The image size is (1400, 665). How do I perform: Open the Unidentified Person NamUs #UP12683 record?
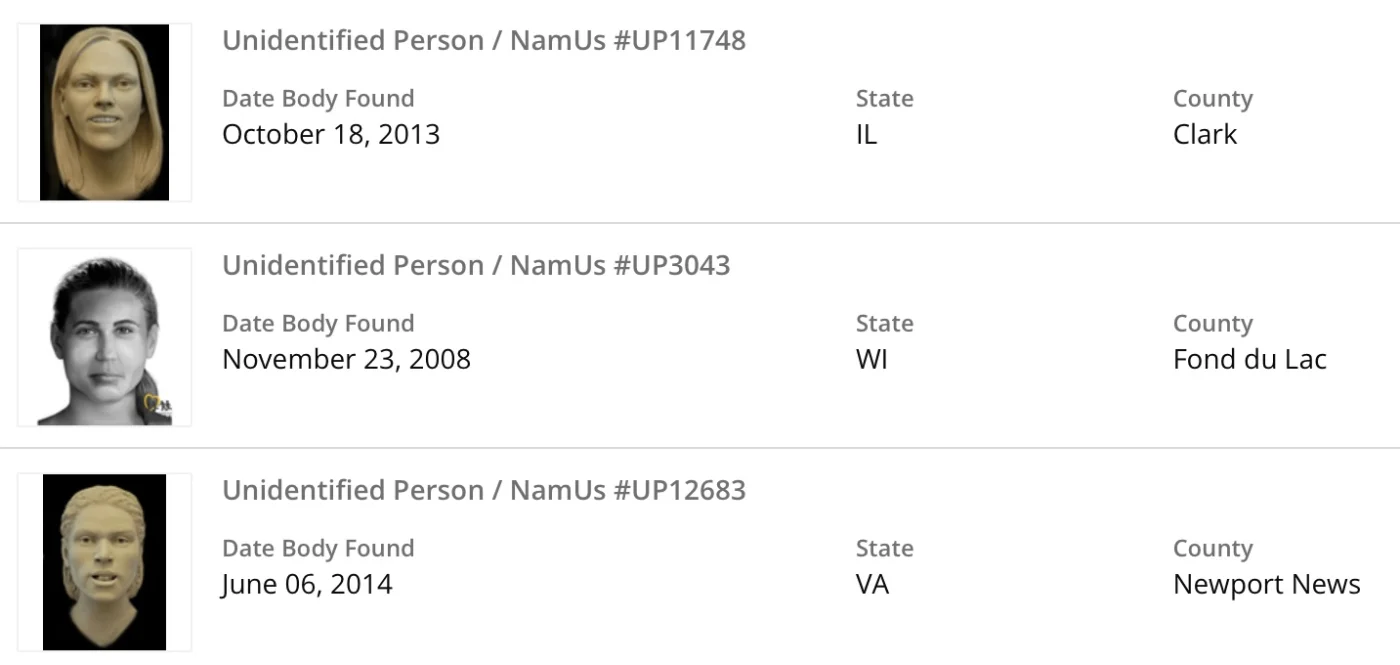coord(483,491)
